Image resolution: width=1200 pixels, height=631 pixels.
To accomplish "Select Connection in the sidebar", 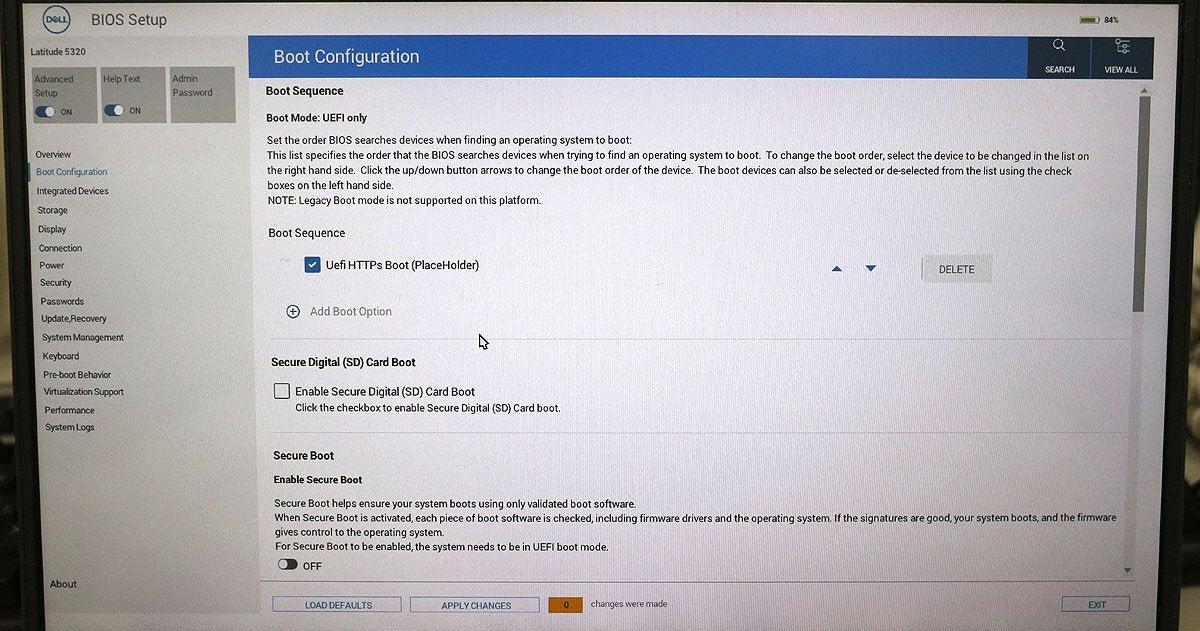I will (x=61, y=248).
